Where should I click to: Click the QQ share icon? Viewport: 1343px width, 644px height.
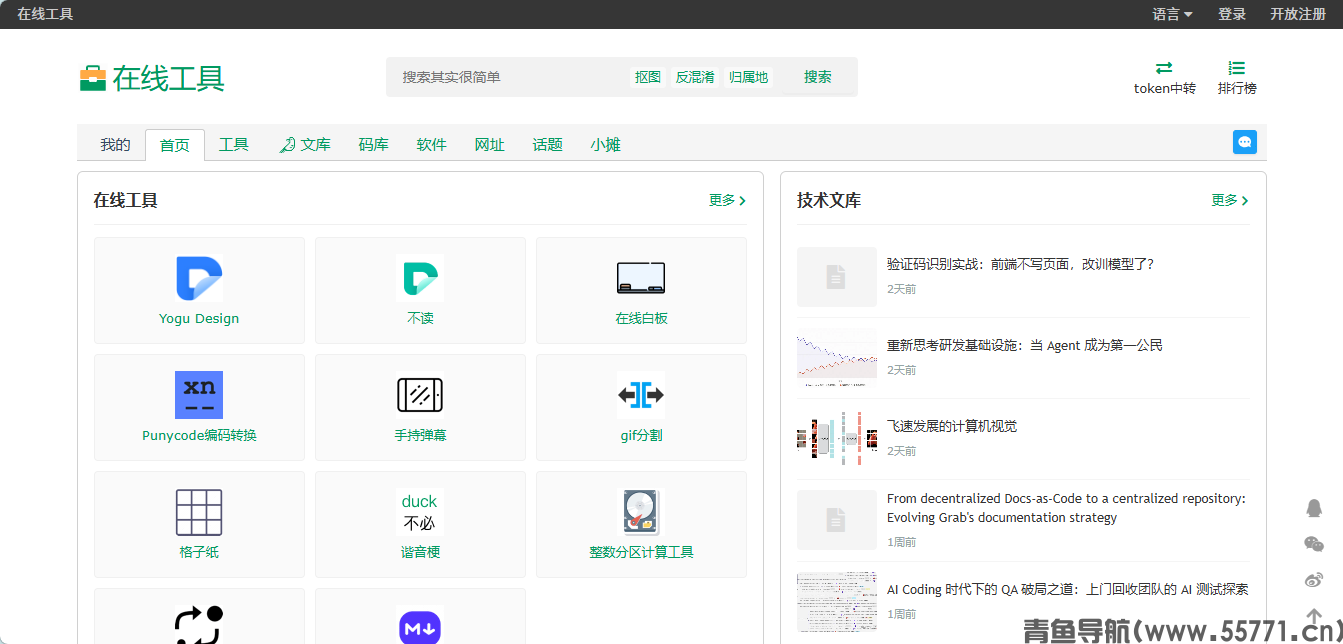(x=1314, y=508)
